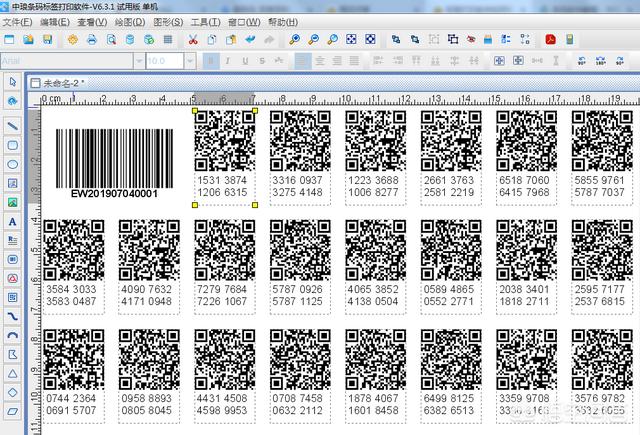Select the parallelogram shape tool
The image size is (640, 435).
13,411
